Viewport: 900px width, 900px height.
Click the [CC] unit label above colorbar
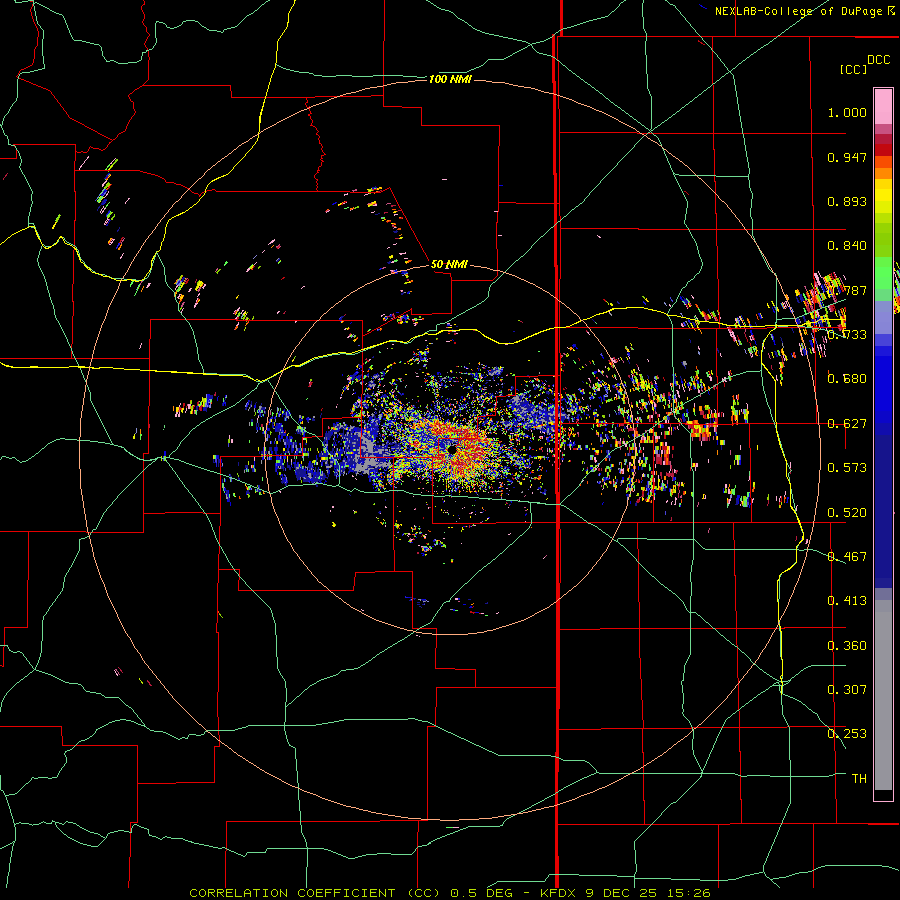853,69
